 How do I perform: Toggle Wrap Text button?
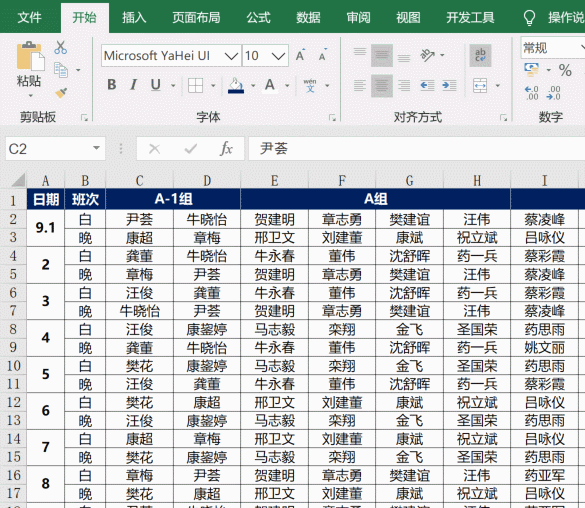pyautogui.click(x=480, y=55)
